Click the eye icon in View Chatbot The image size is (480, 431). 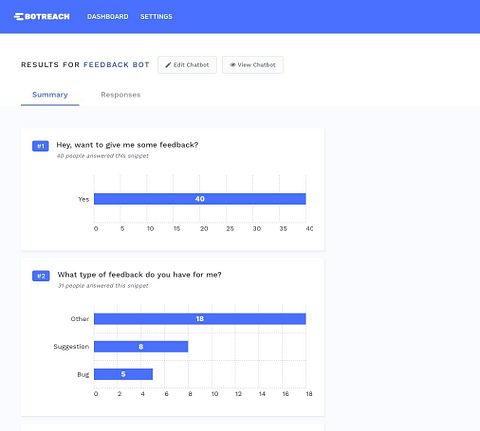click(233, 65)
